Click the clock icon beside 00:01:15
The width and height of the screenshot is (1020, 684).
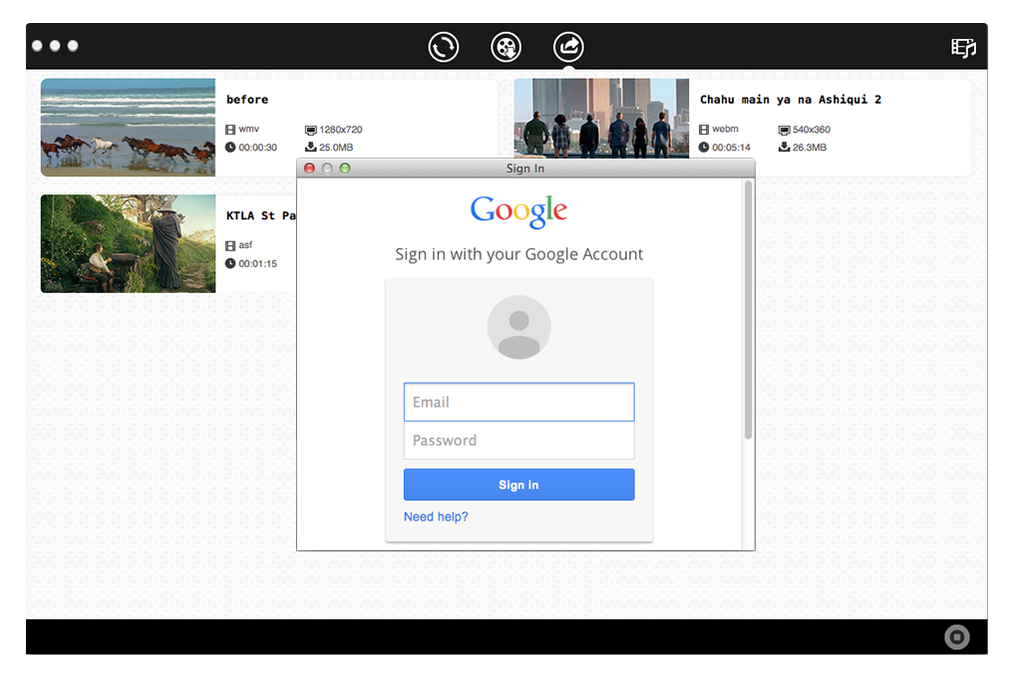[230, 263]
